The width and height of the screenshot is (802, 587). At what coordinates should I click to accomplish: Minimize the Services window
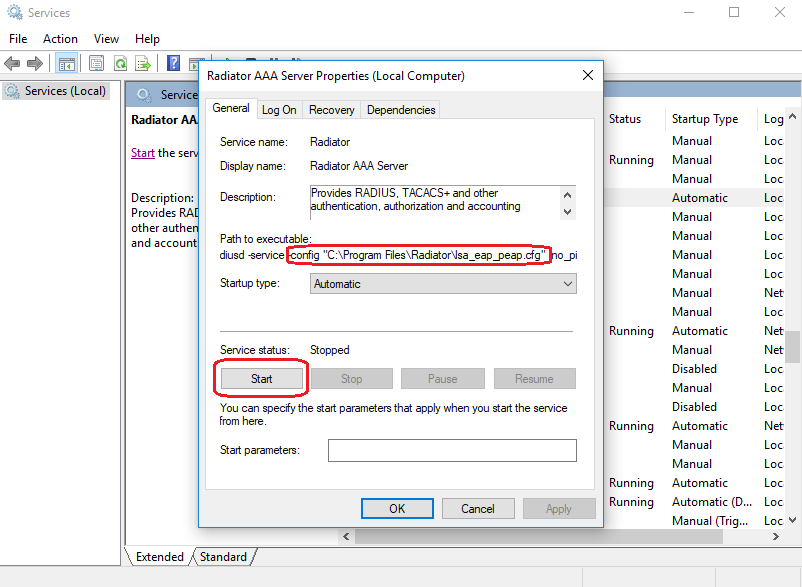click(x=689, y=12)
